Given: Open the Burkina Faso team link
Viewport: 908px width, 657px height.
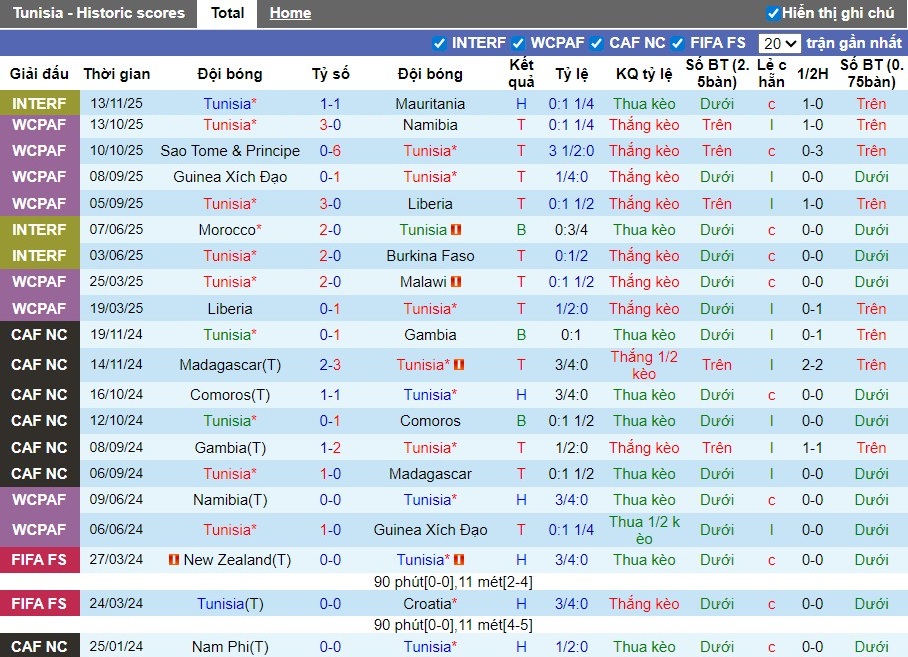Looking at the screenshot, I should coord(430,256).
